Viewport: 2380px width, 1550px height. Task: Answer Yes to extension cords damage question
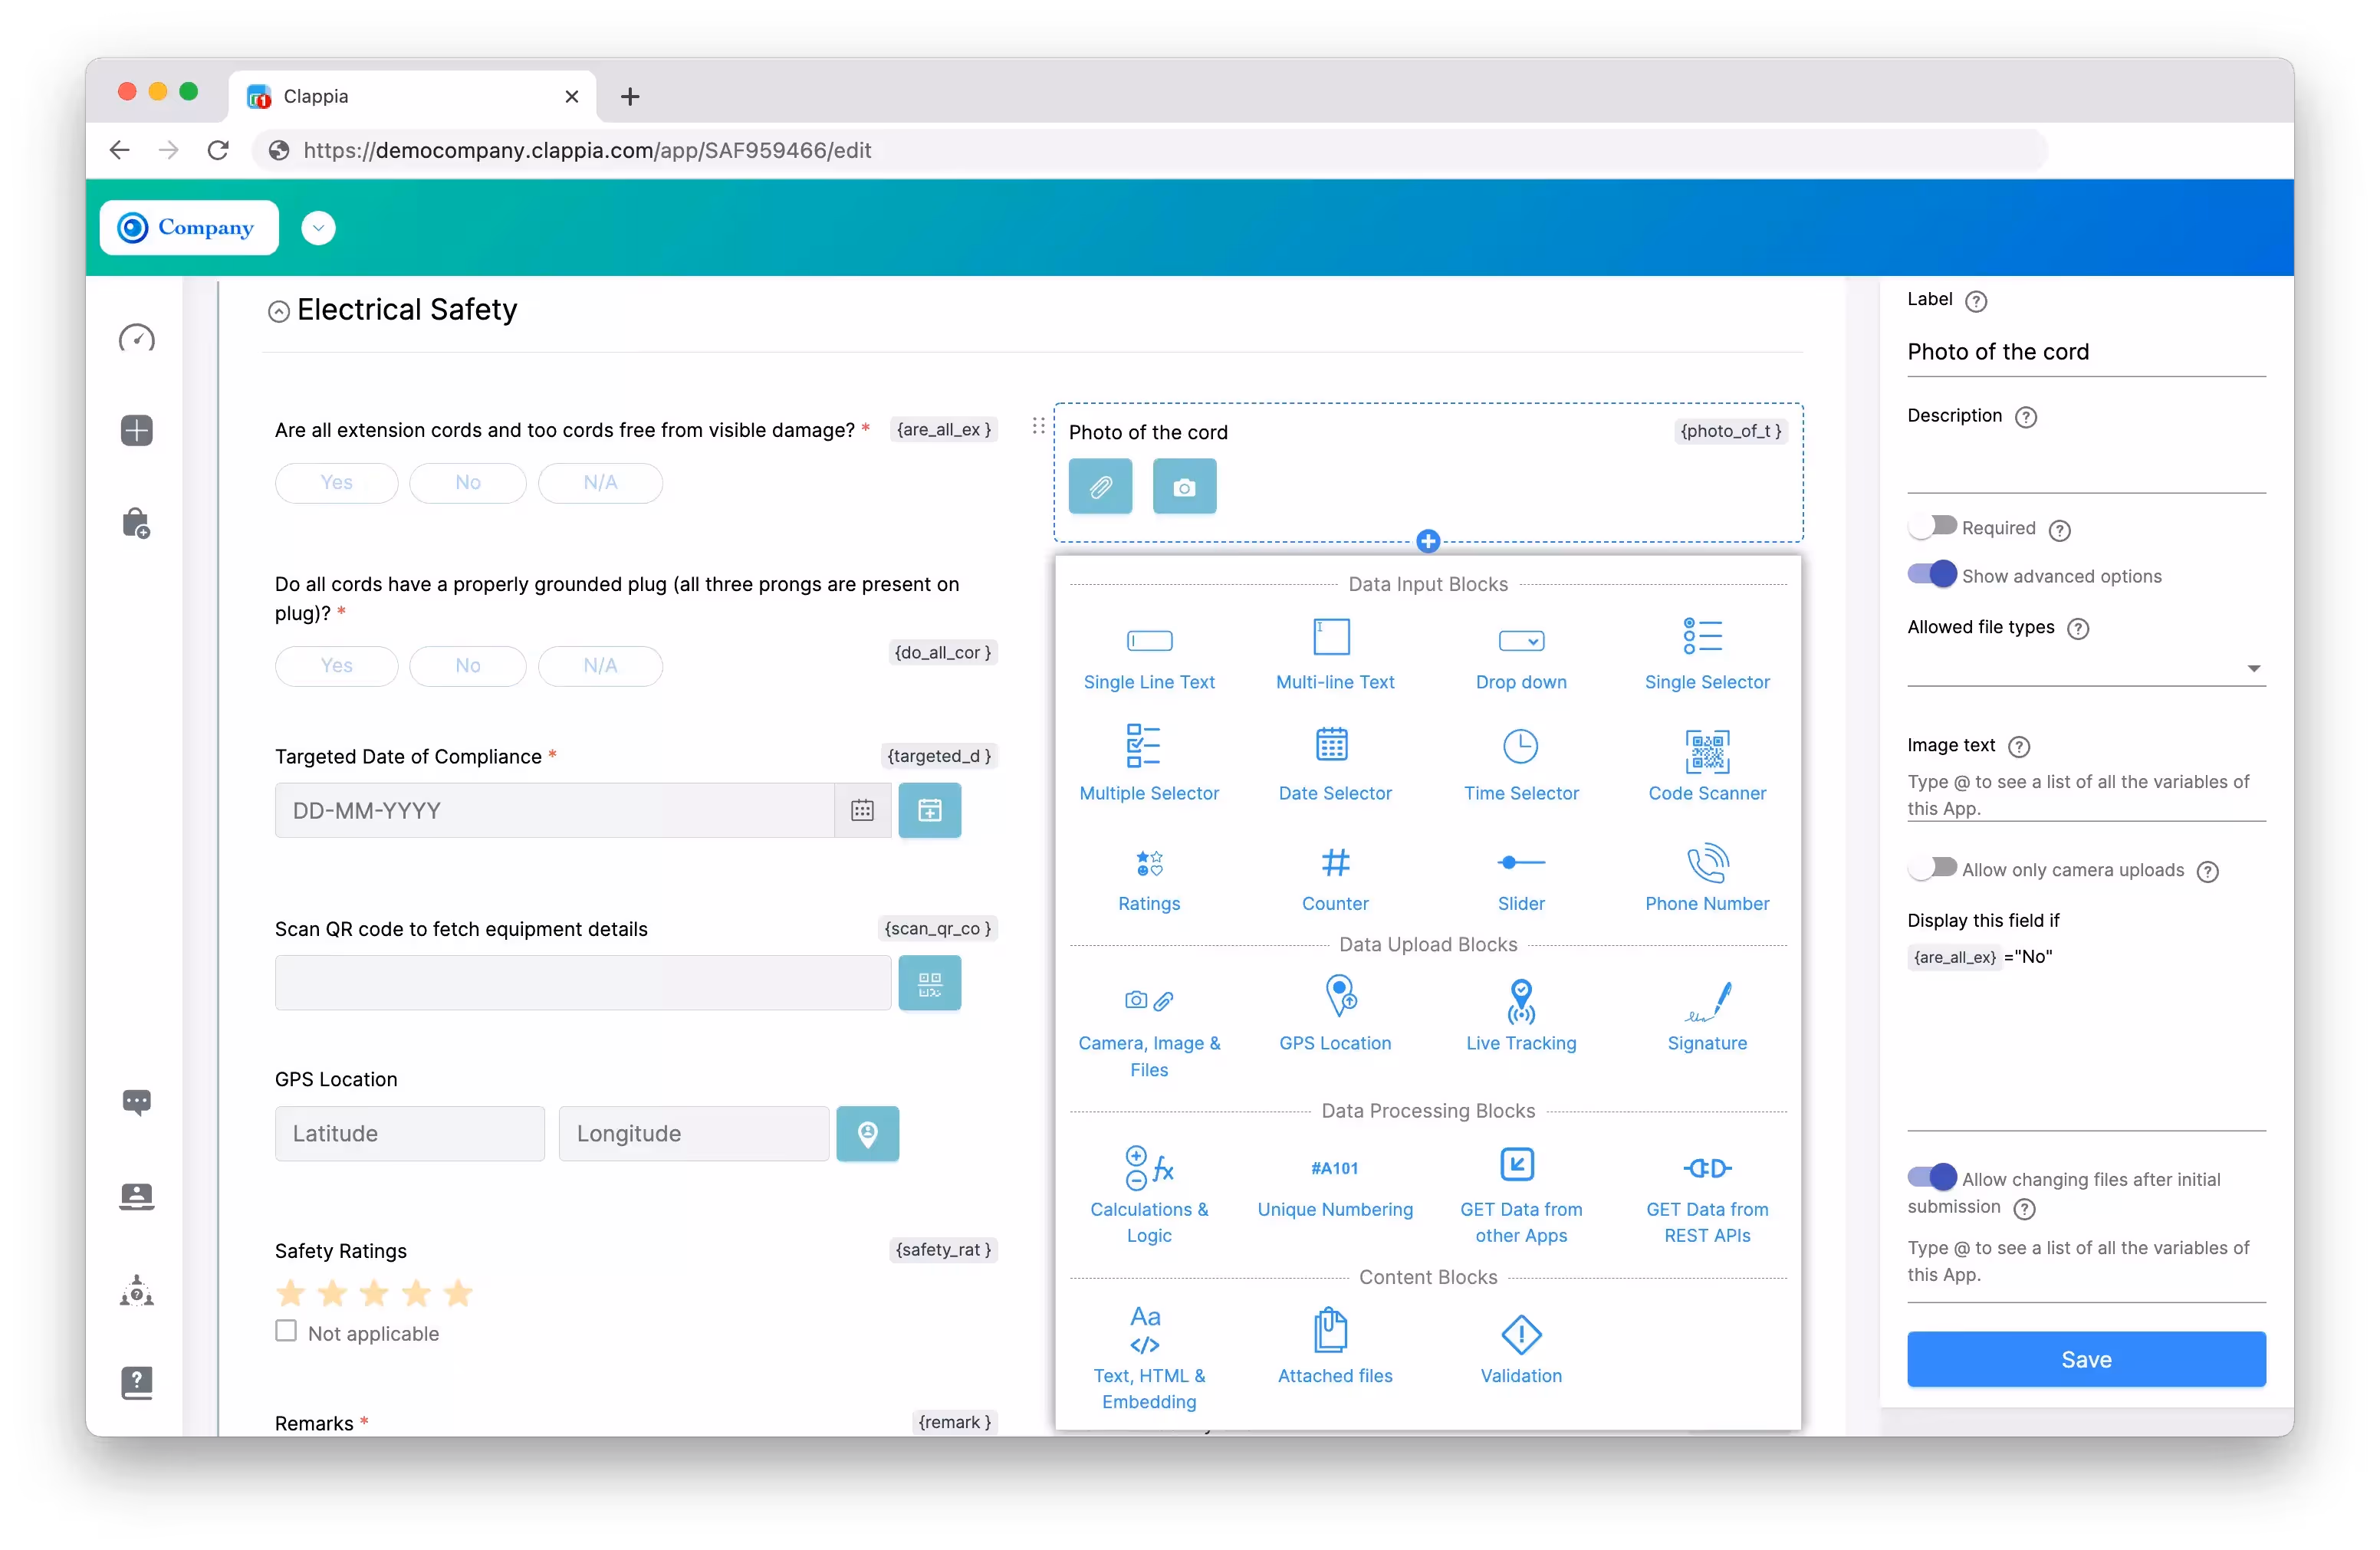point(336,482)
